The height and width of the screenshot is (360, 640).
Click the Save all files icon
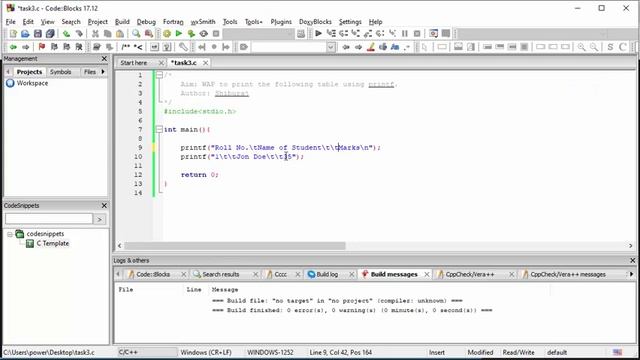pyautogui.click(x=50, y=34)
